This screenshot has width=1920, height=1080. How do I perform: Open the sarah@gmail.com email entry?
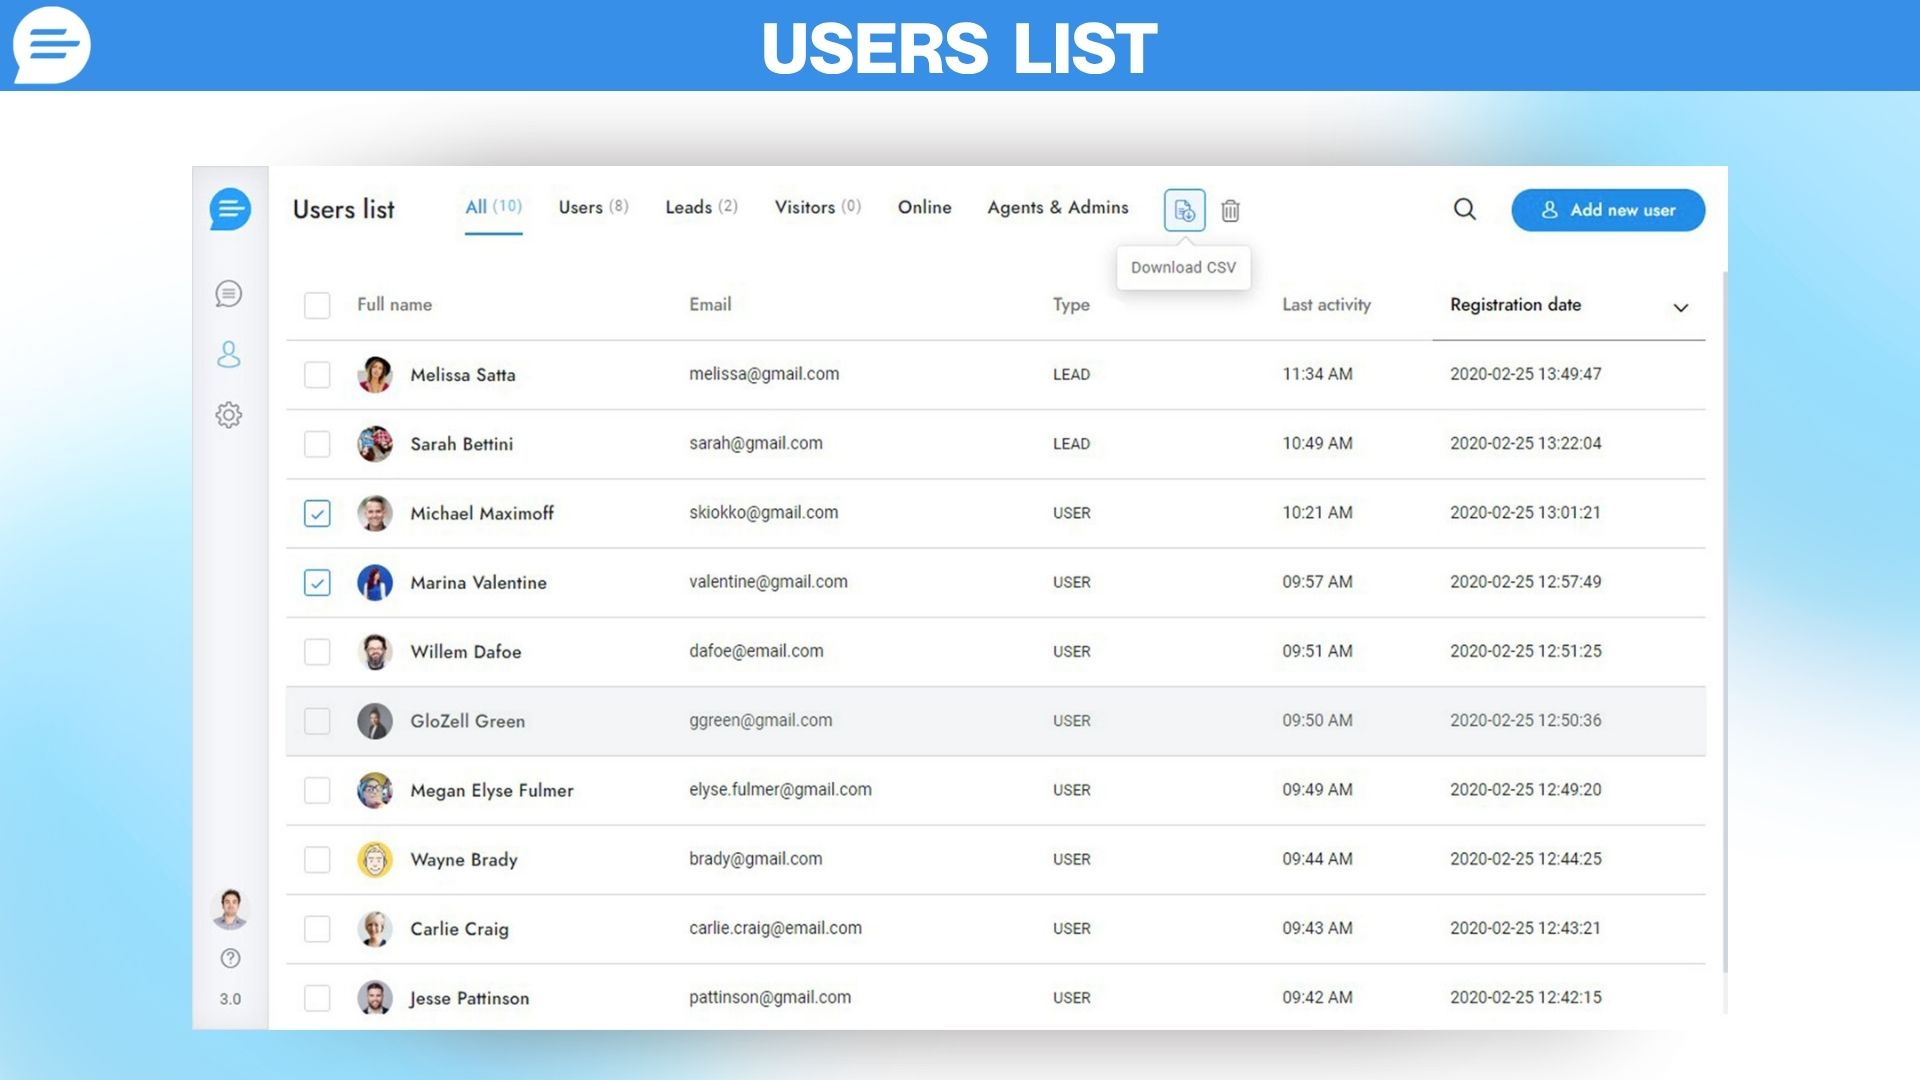tap(755, 443)
